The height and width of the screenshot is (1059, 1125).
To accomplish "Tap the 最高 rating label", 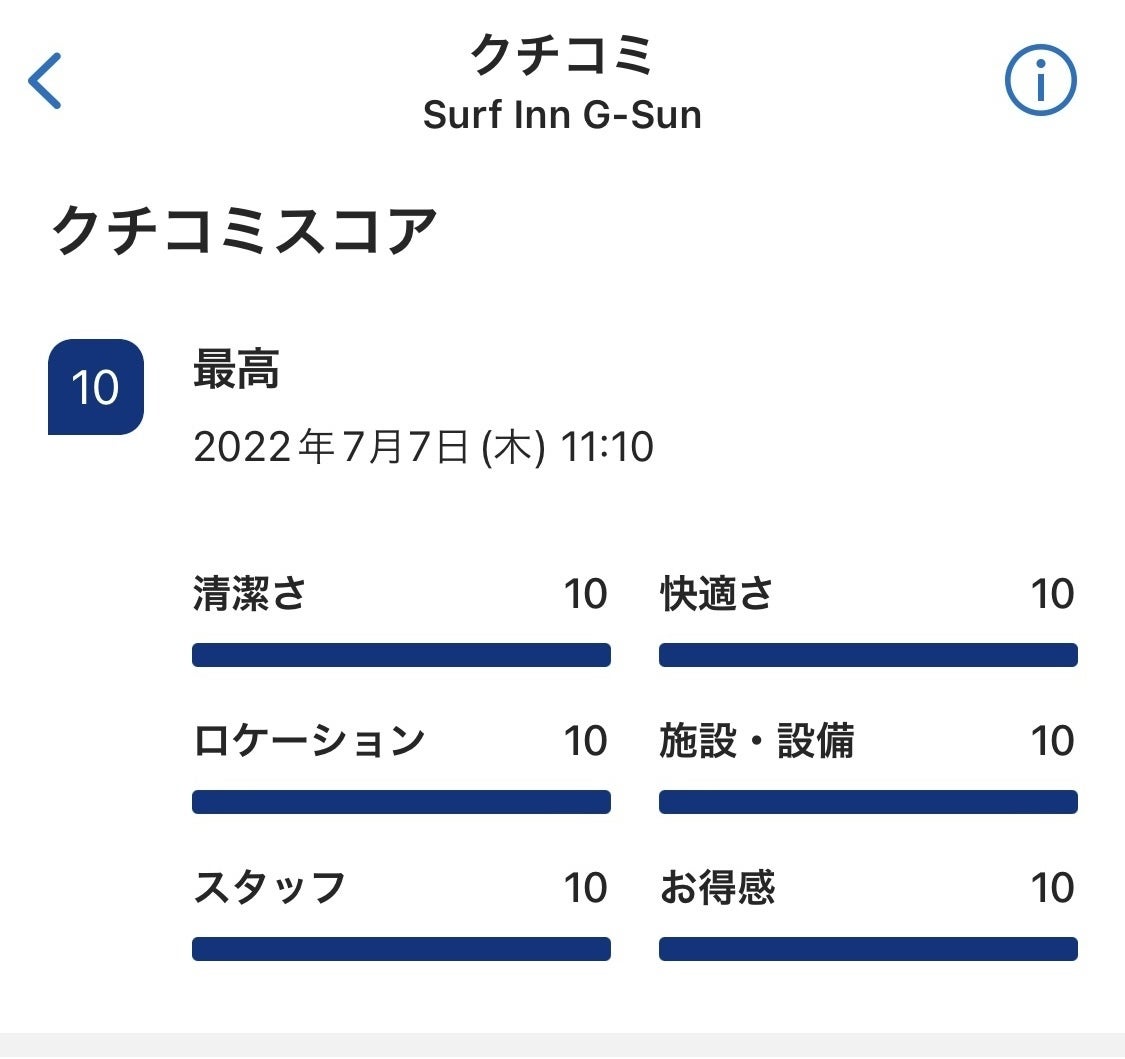I will point(236,371).
